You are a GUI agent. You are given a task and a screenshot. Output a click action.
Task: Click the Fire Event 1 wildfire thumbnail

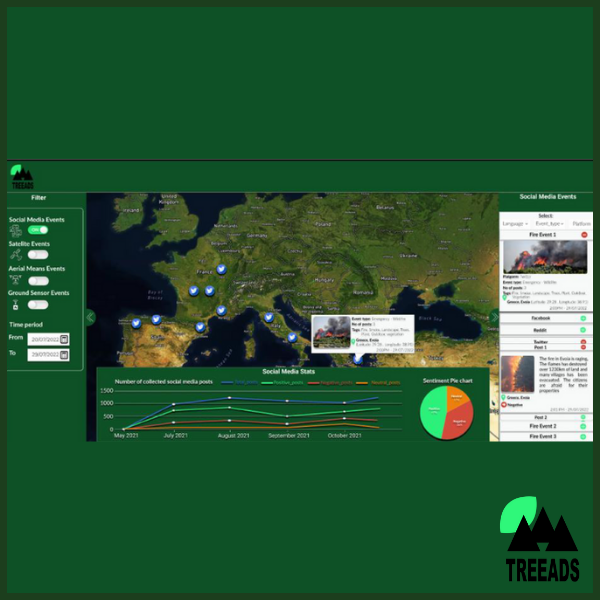543,257
